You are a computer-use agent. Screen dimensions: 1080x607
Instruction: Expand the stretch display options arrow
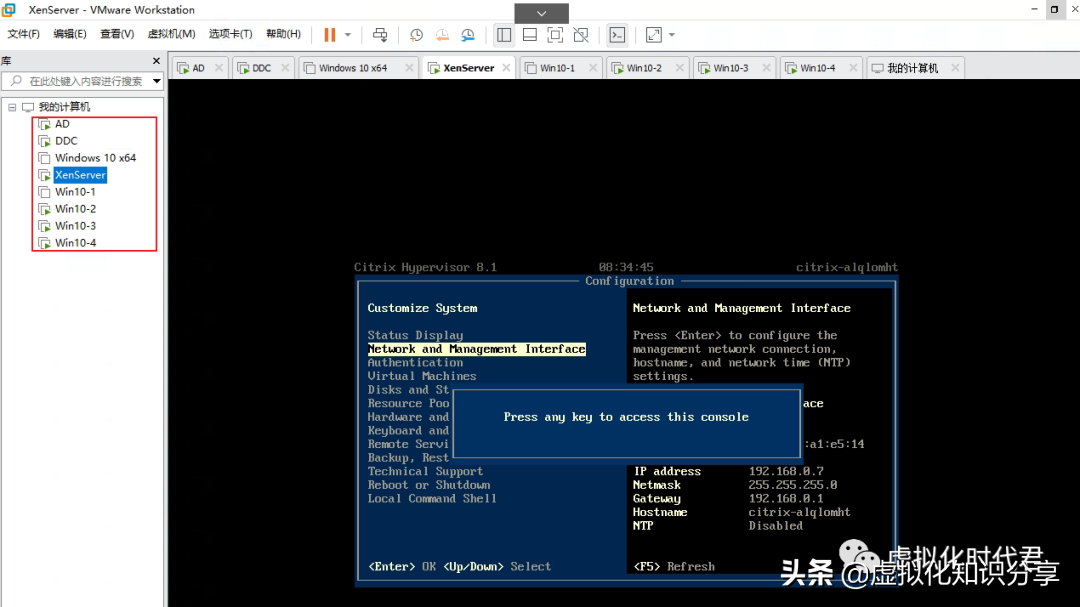point(672,34)
